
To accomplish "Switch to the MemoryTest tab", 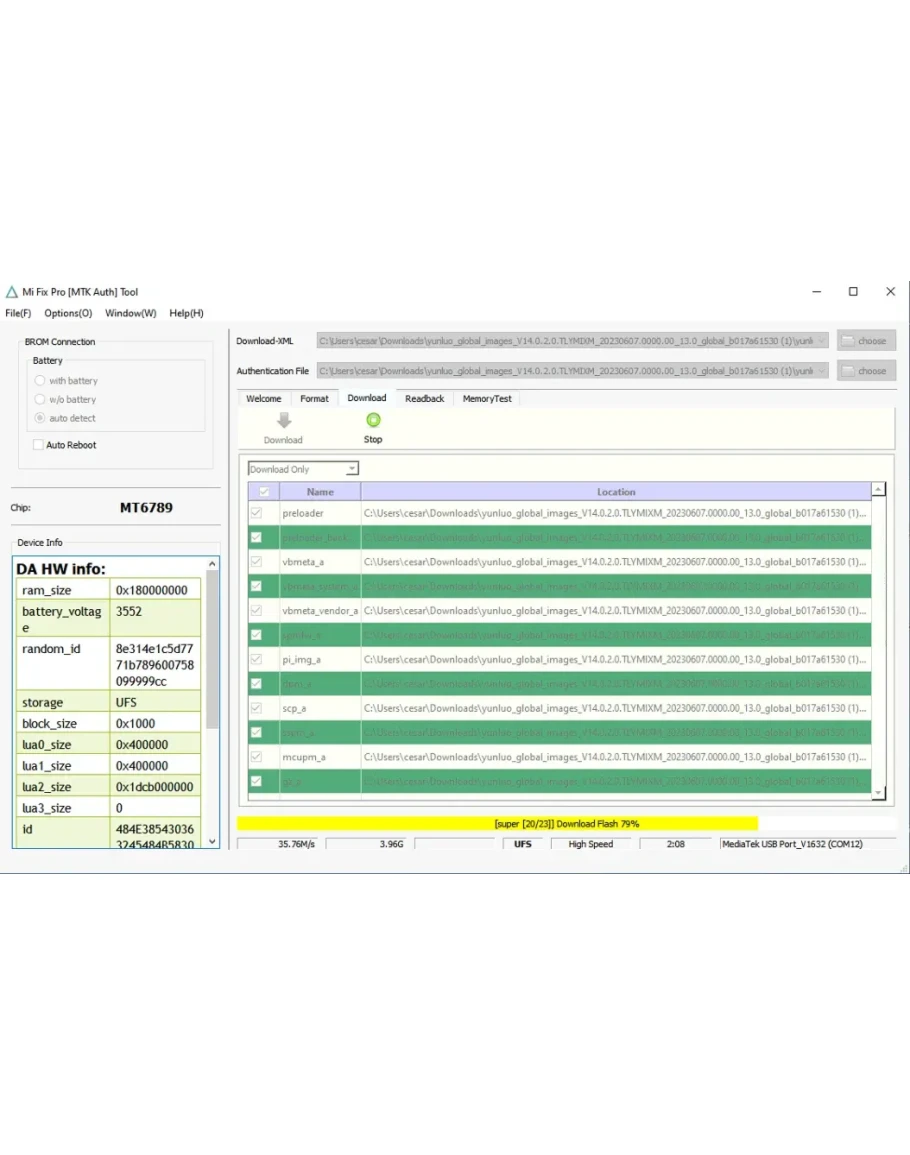I will point(487,399).
